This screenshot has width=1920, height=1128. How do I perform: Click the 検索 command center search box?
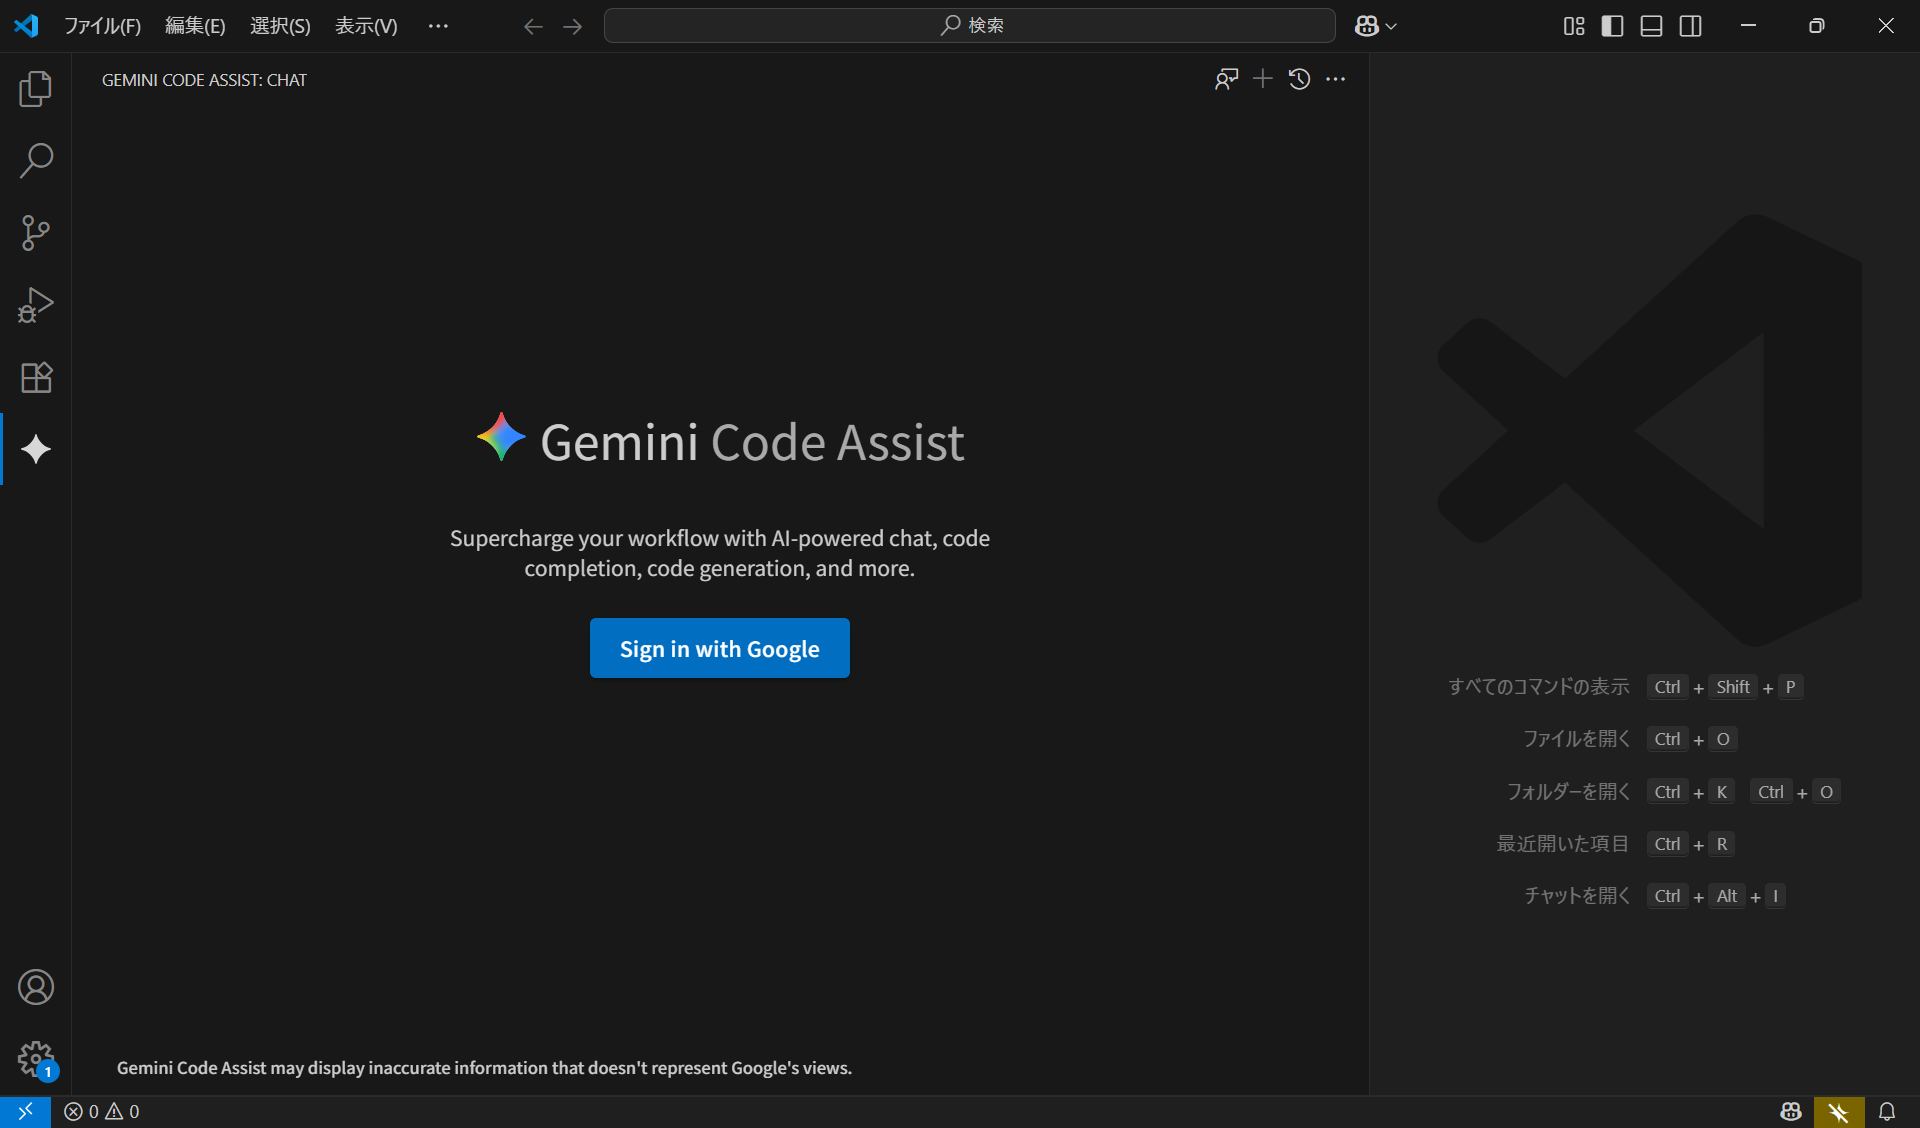(x=970, y=26)
